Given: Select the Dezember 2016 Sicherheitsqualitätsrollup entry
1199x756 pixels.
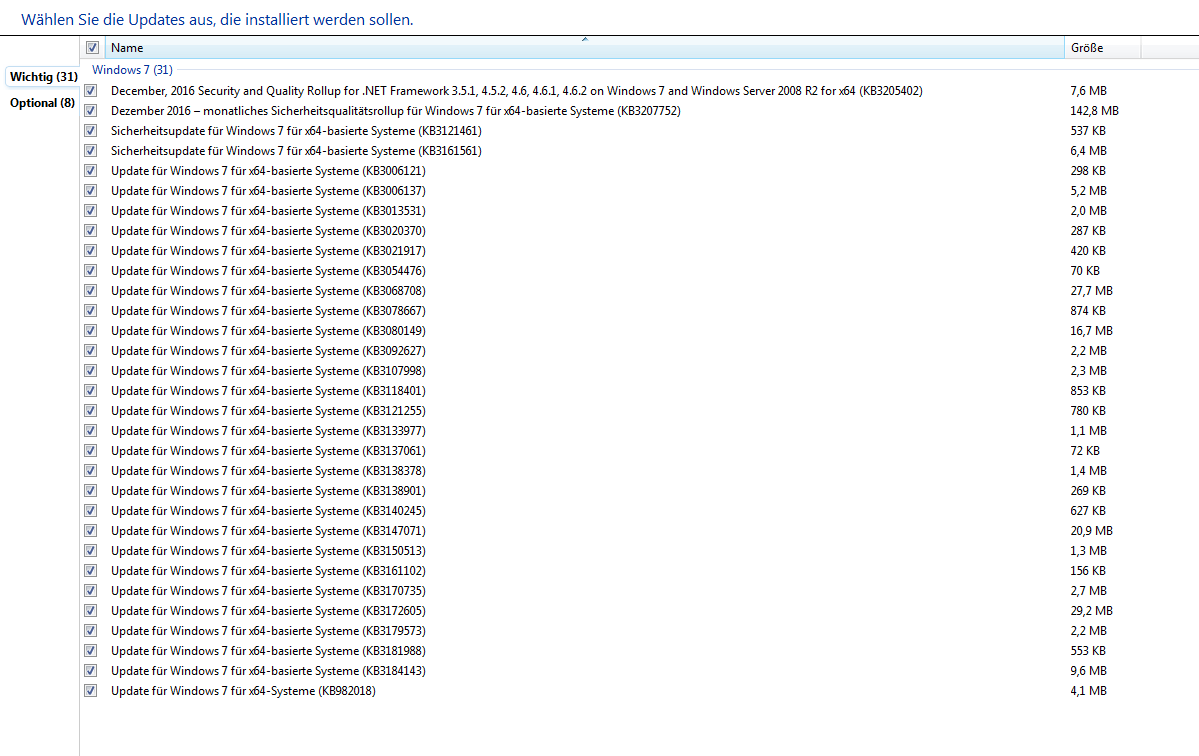Looking at the screenshot, I should click(395, 111).
